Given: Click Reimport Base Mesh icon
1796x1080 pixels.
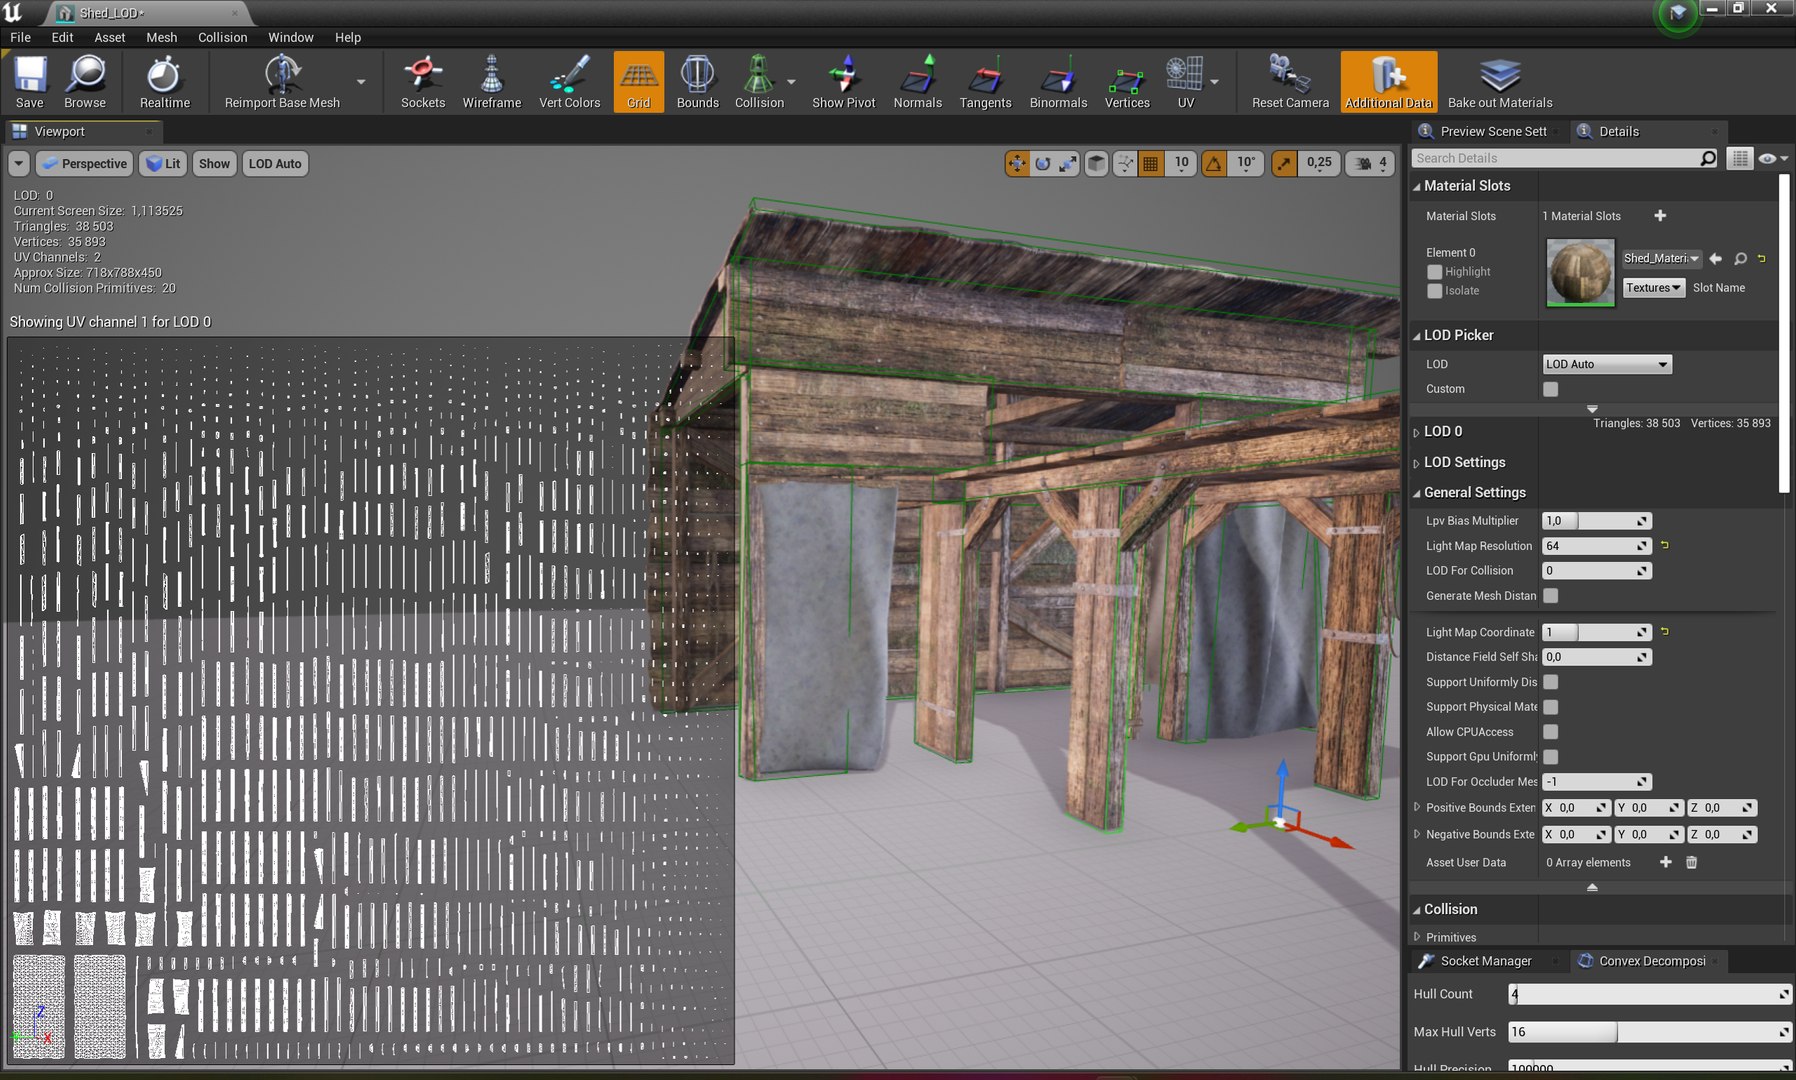Looking at the screenshot, I should pos(282,82).
